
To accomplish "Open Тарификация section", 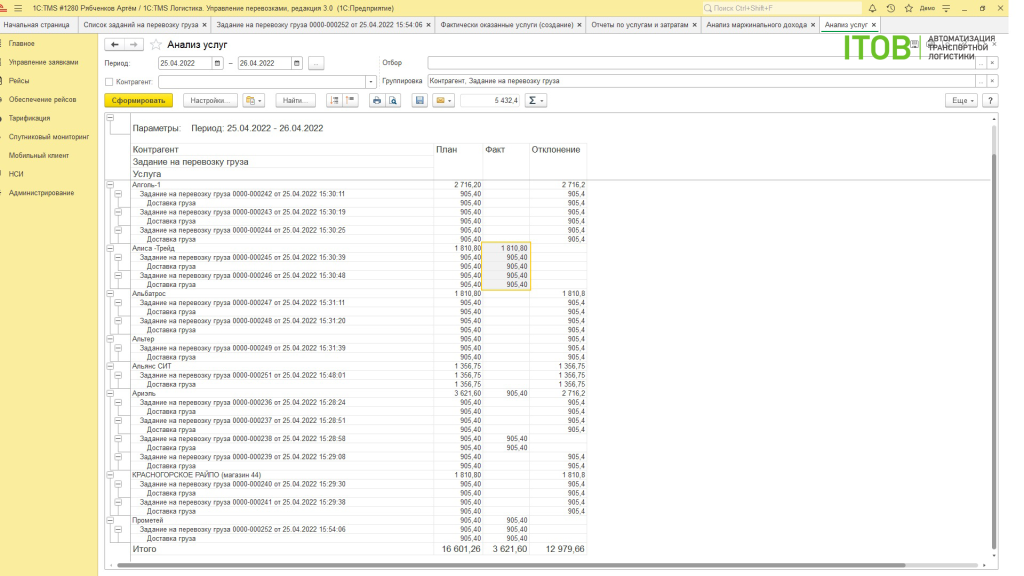I will click(x=29, y=118).
